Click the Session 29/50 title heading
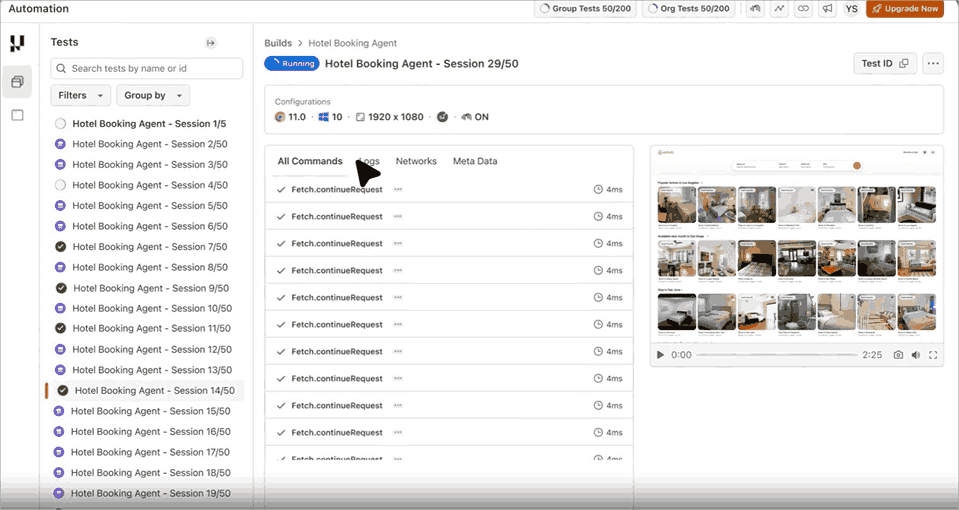The image size is (959, 510). coord(421,64)
